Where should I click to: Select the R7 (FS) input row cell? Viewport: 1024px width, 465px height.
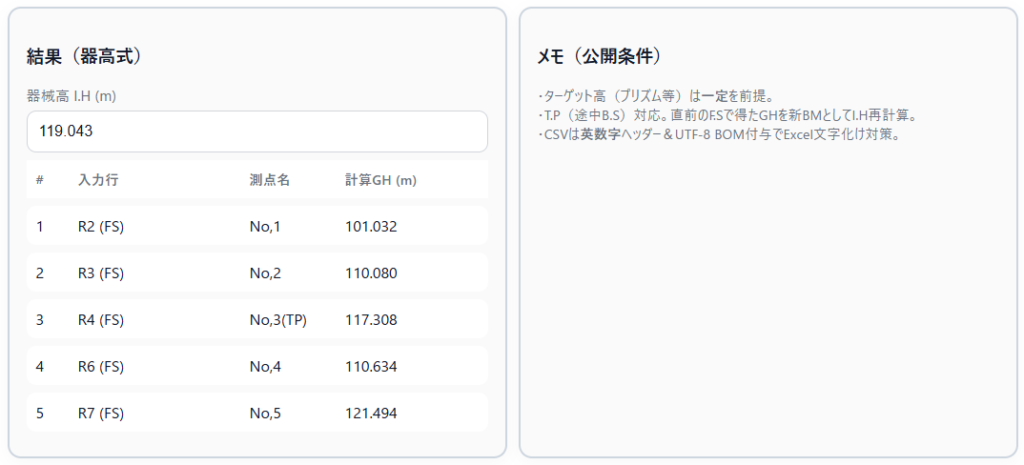[x=100, y=413]
